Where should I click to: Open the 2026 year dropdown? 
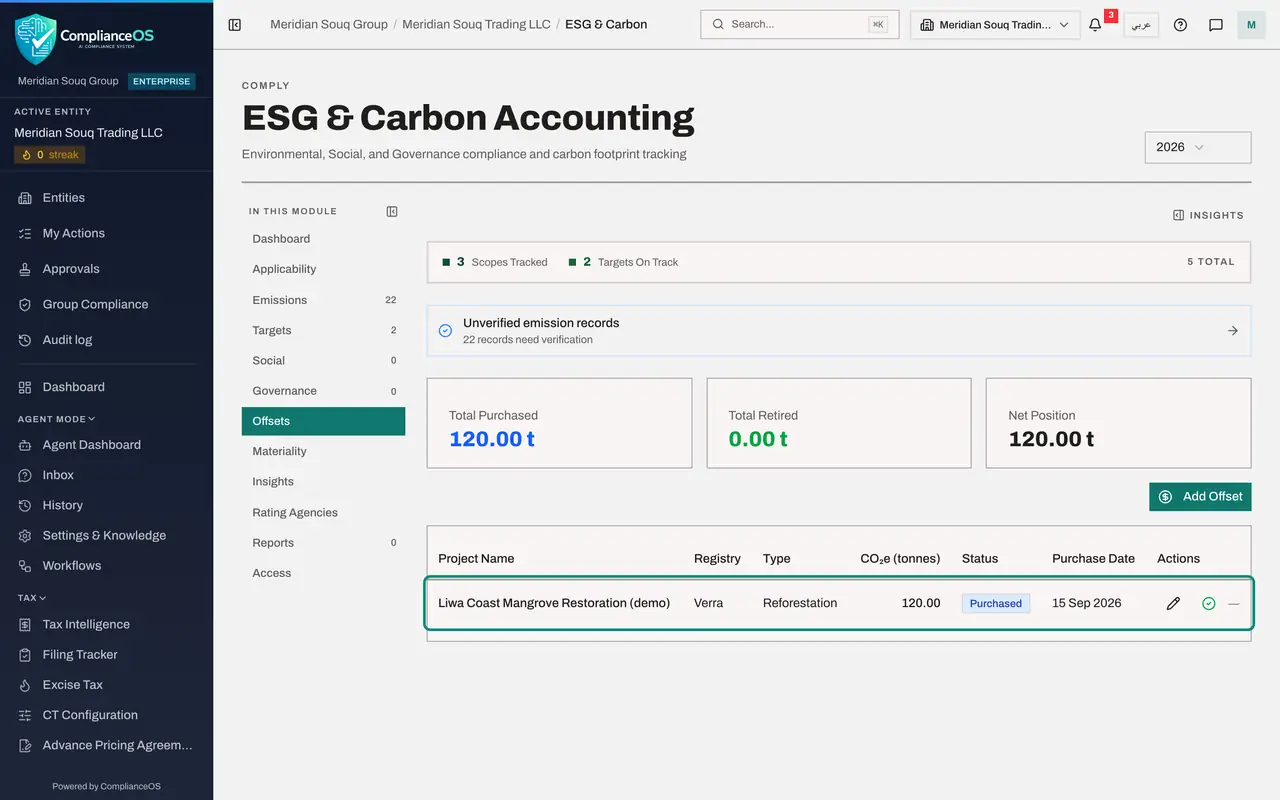(x=1198, y=147)
